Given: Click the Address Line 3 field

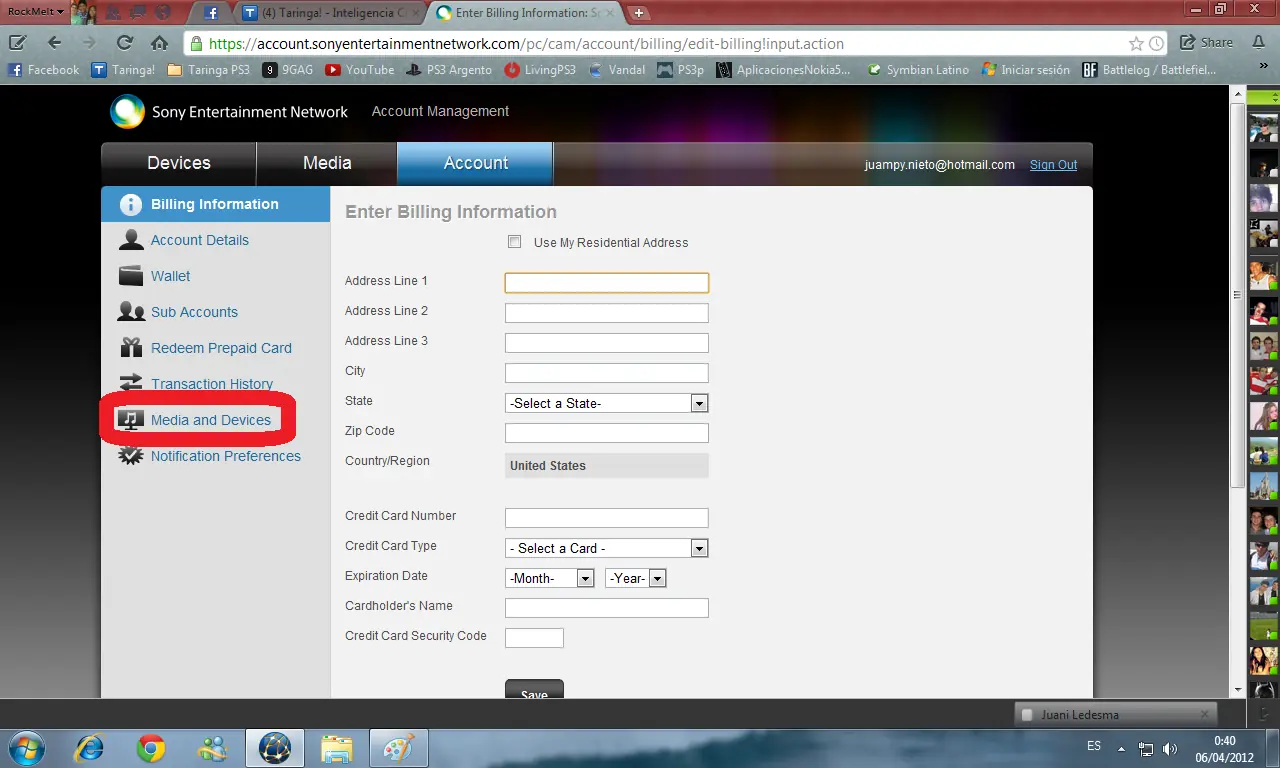Looking at the screenshot, I should click(607, 343).
